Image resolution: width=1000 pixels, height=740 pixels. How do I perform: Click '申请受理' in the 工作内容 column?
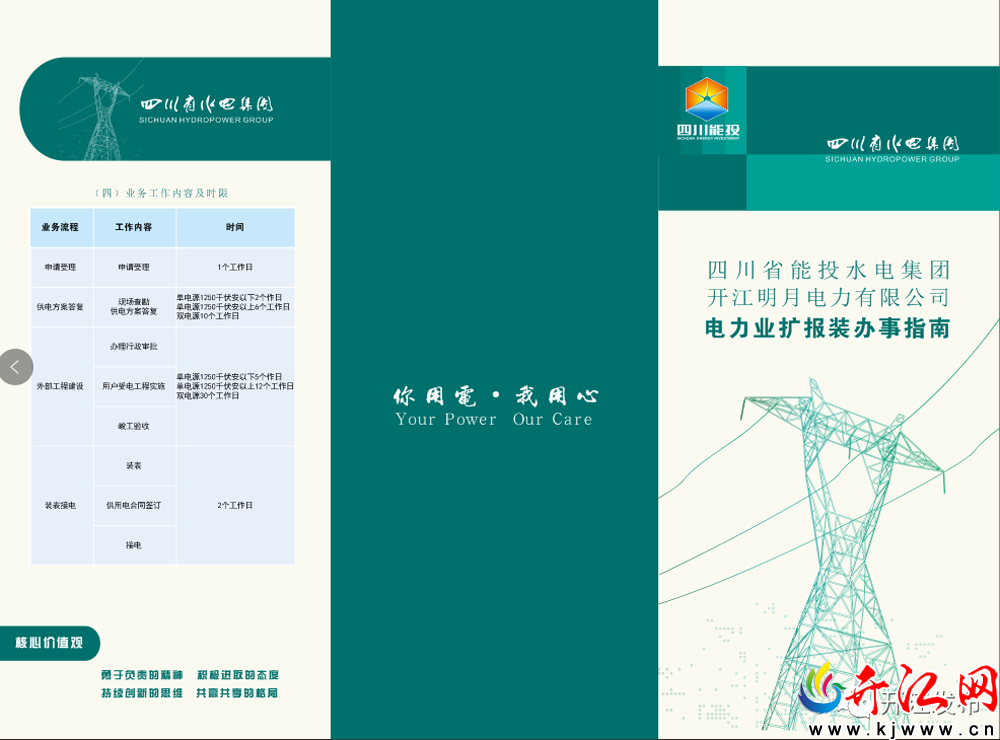pos(134,267)
